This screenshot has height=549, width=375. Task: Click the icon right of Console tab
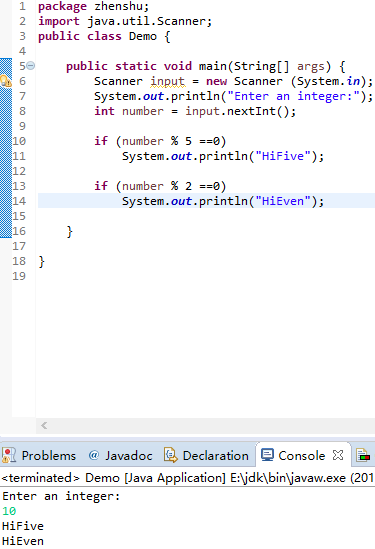coord(363,456)
